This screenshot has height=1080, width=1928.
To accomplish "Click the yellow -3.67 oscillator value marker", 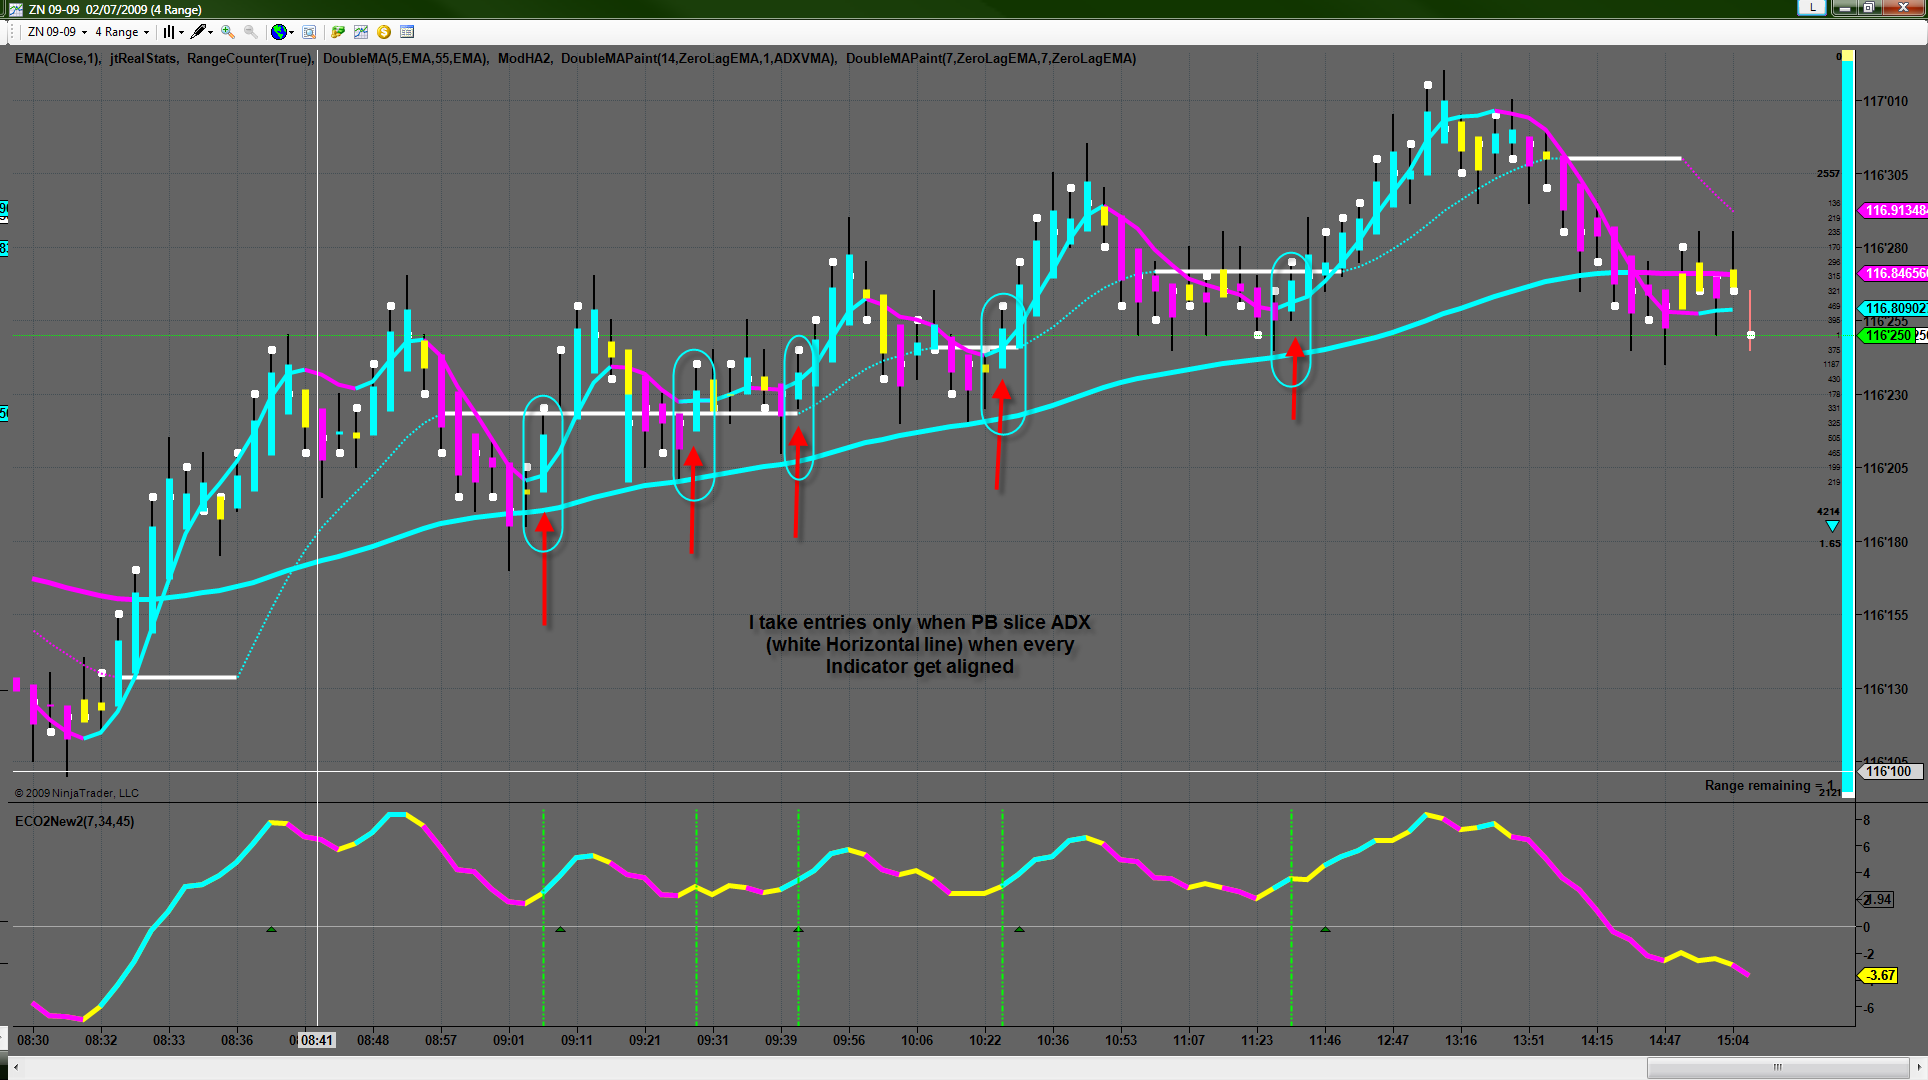I will [1879, 975].
